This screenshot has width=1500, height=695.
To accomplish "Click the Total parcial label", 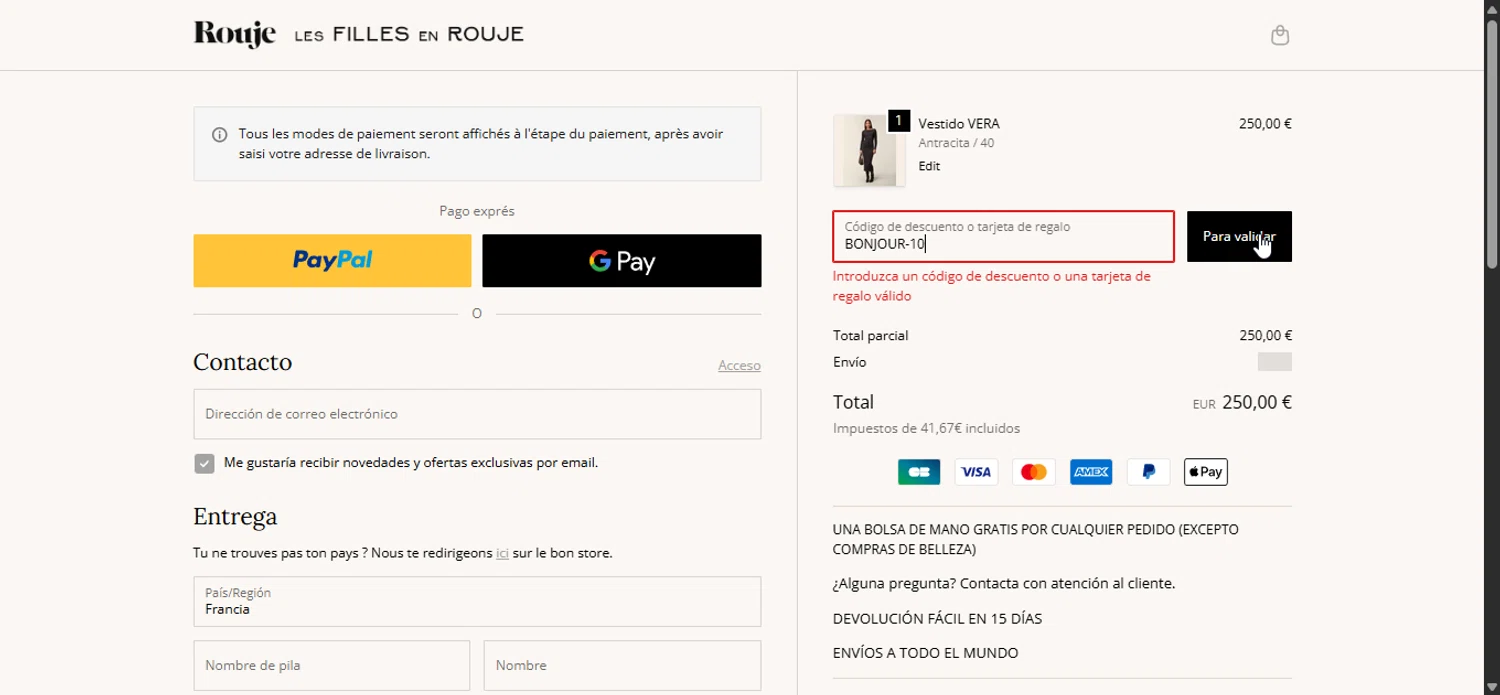I will 870,336.
